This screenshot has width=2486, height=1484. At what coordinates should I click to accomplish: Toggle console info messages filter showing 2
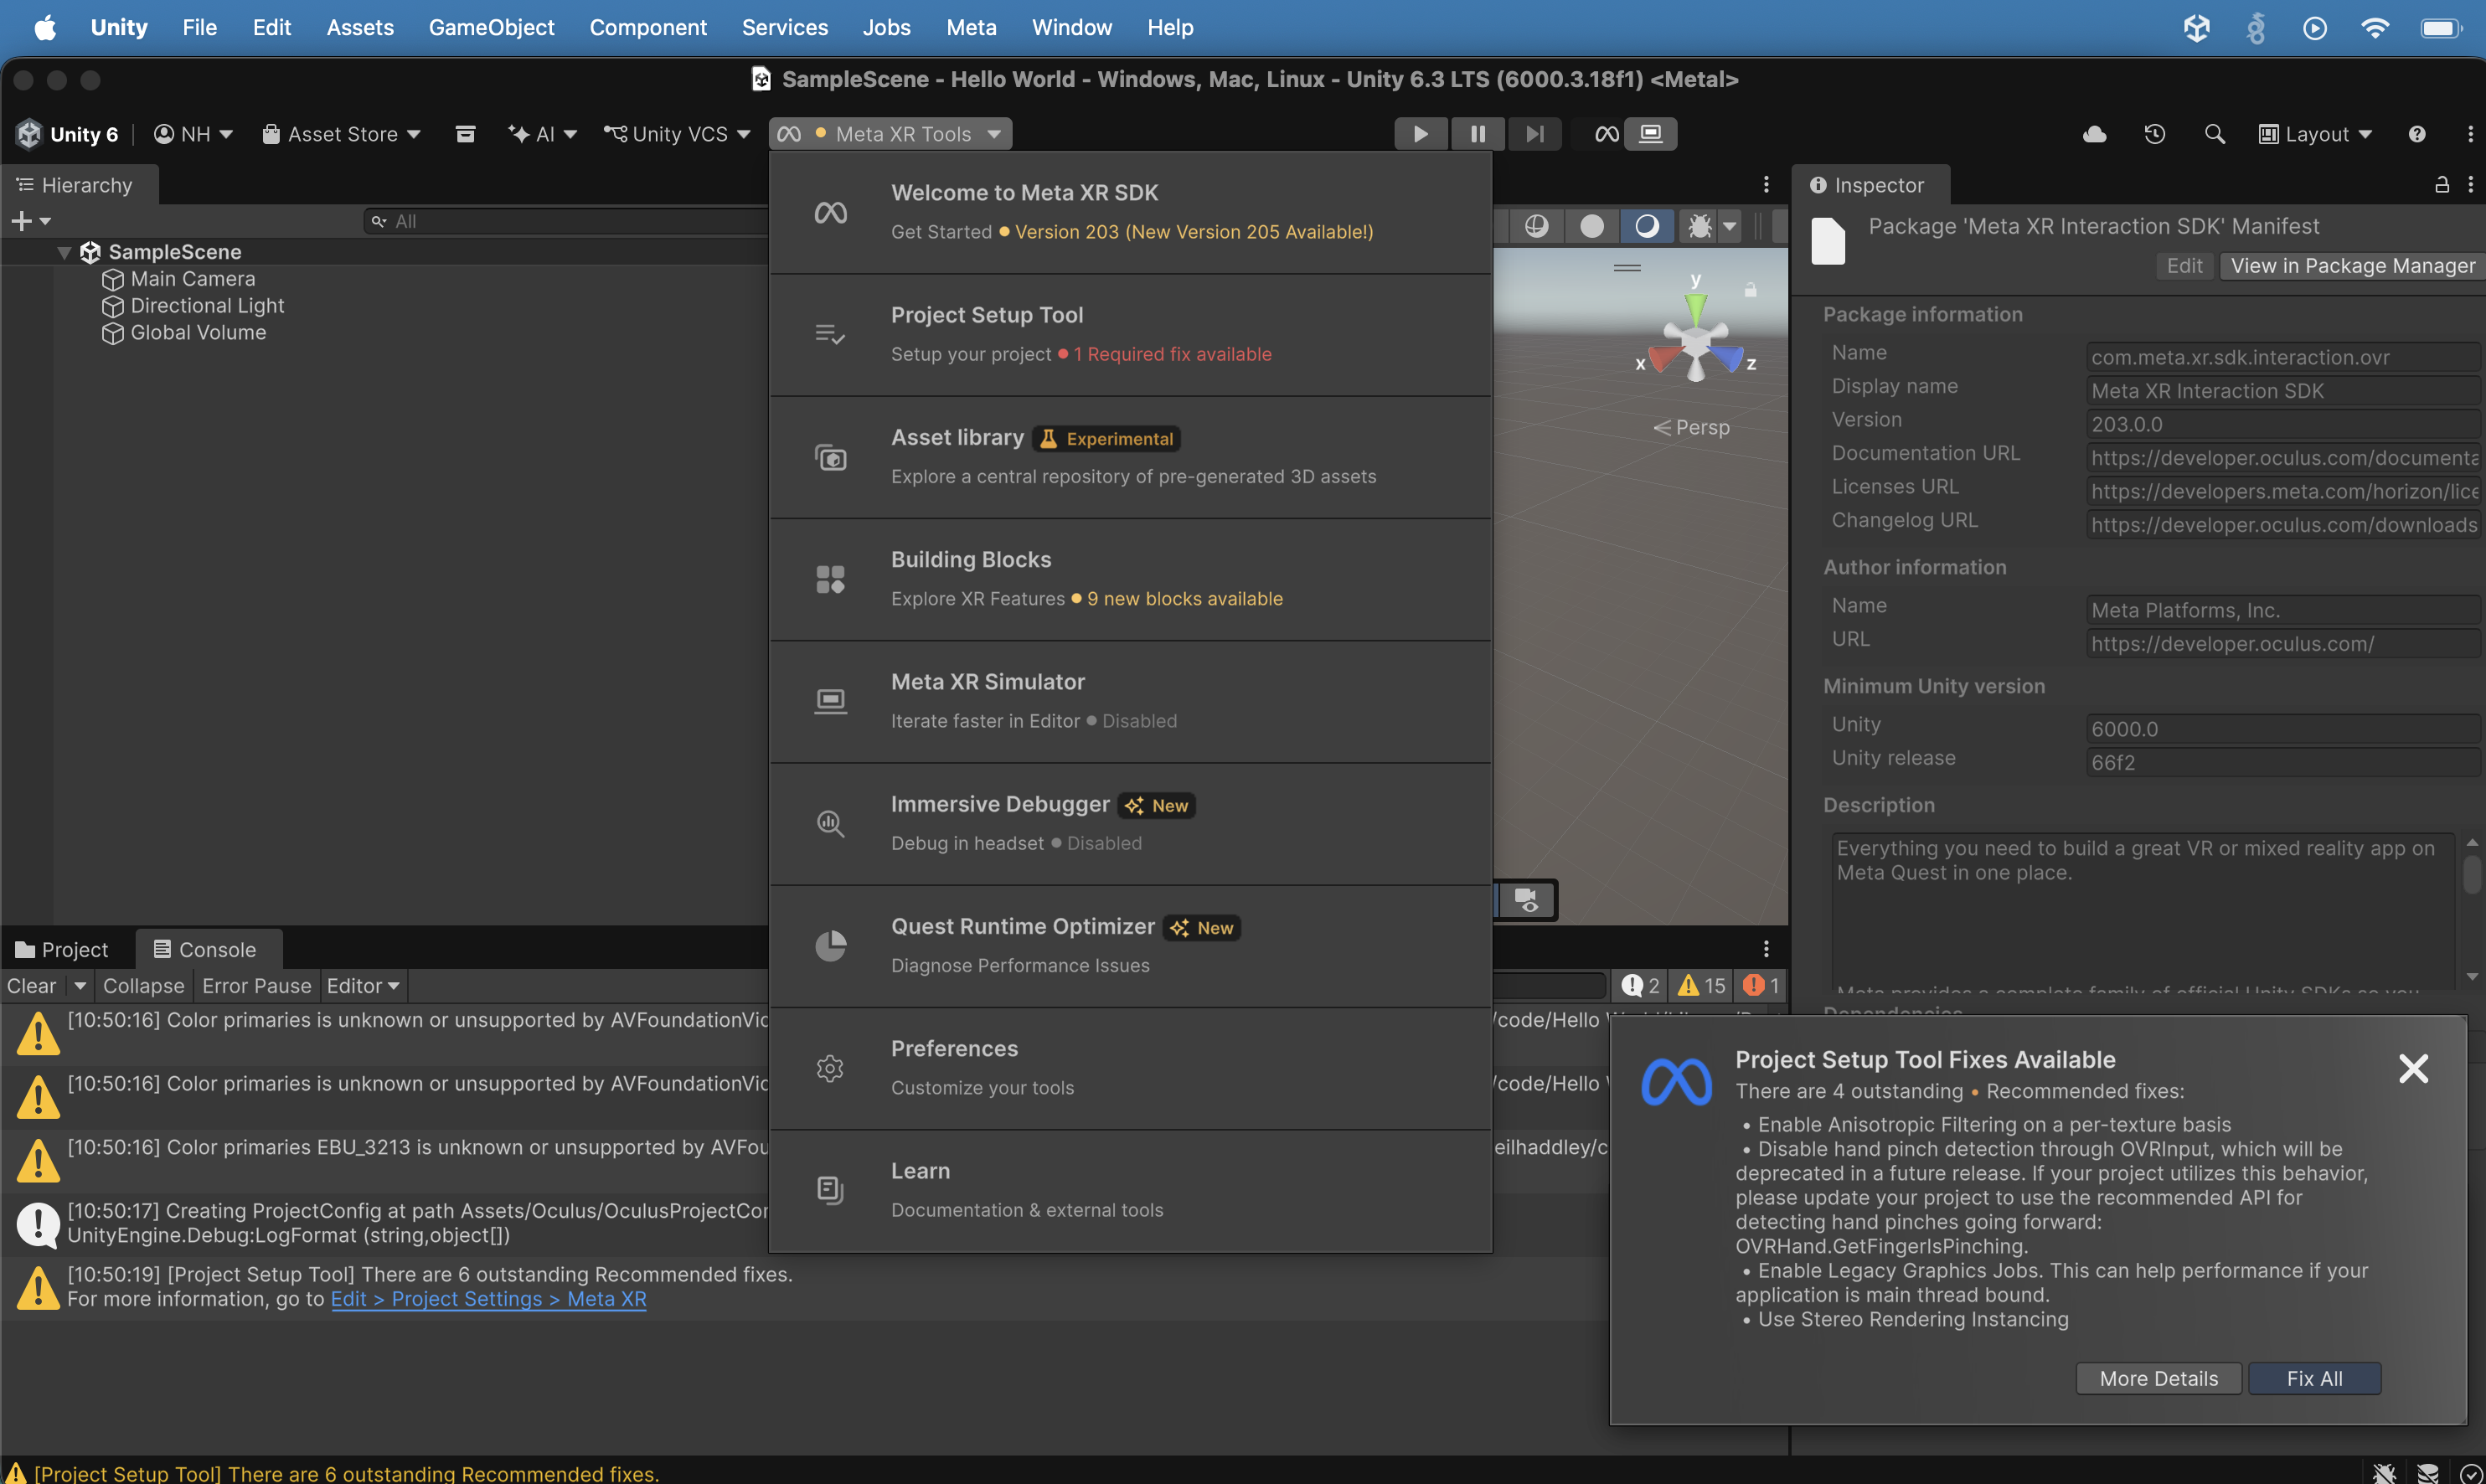(1640, 986)
